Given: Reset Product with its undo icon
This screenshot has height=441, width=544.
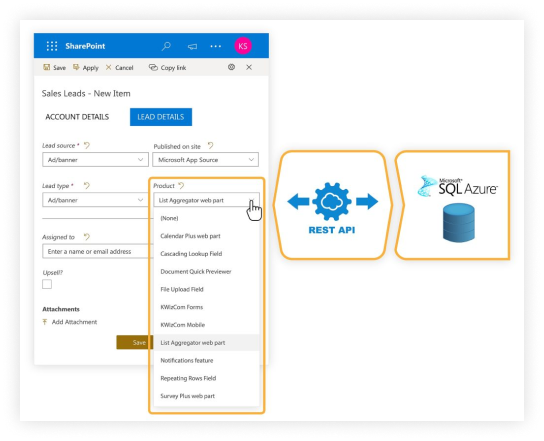Looking at the screenshot, I should click(x=181, y=186).
